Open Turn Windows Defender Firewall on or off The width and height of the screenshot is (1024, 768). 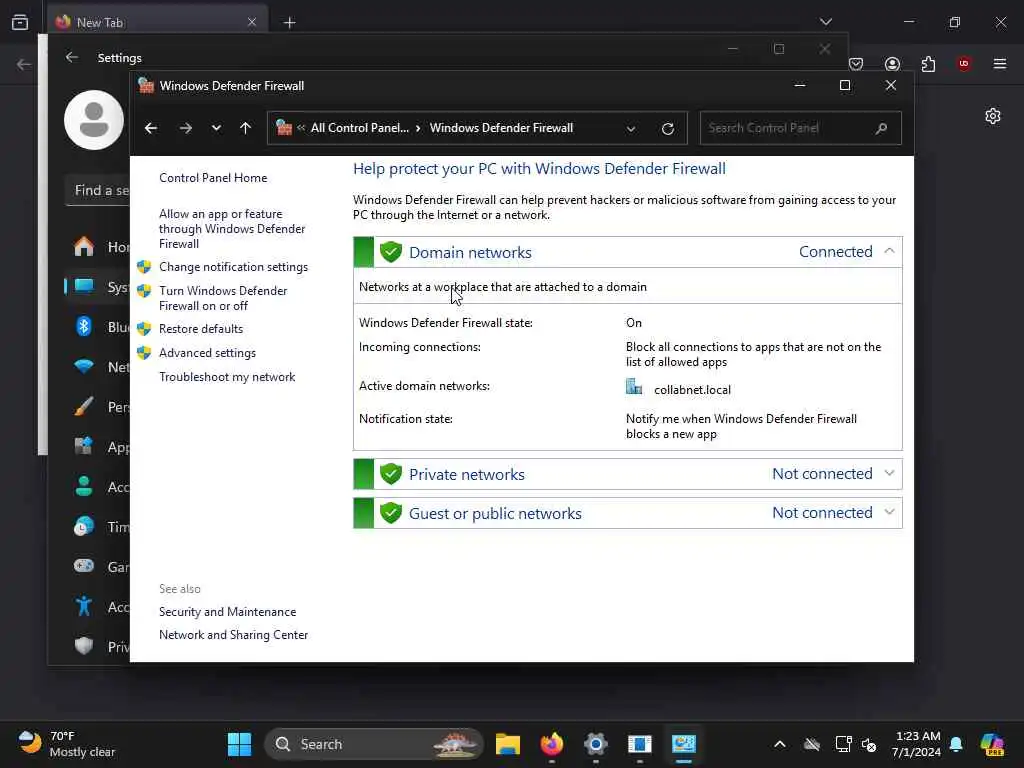click(x=223, y=298)
